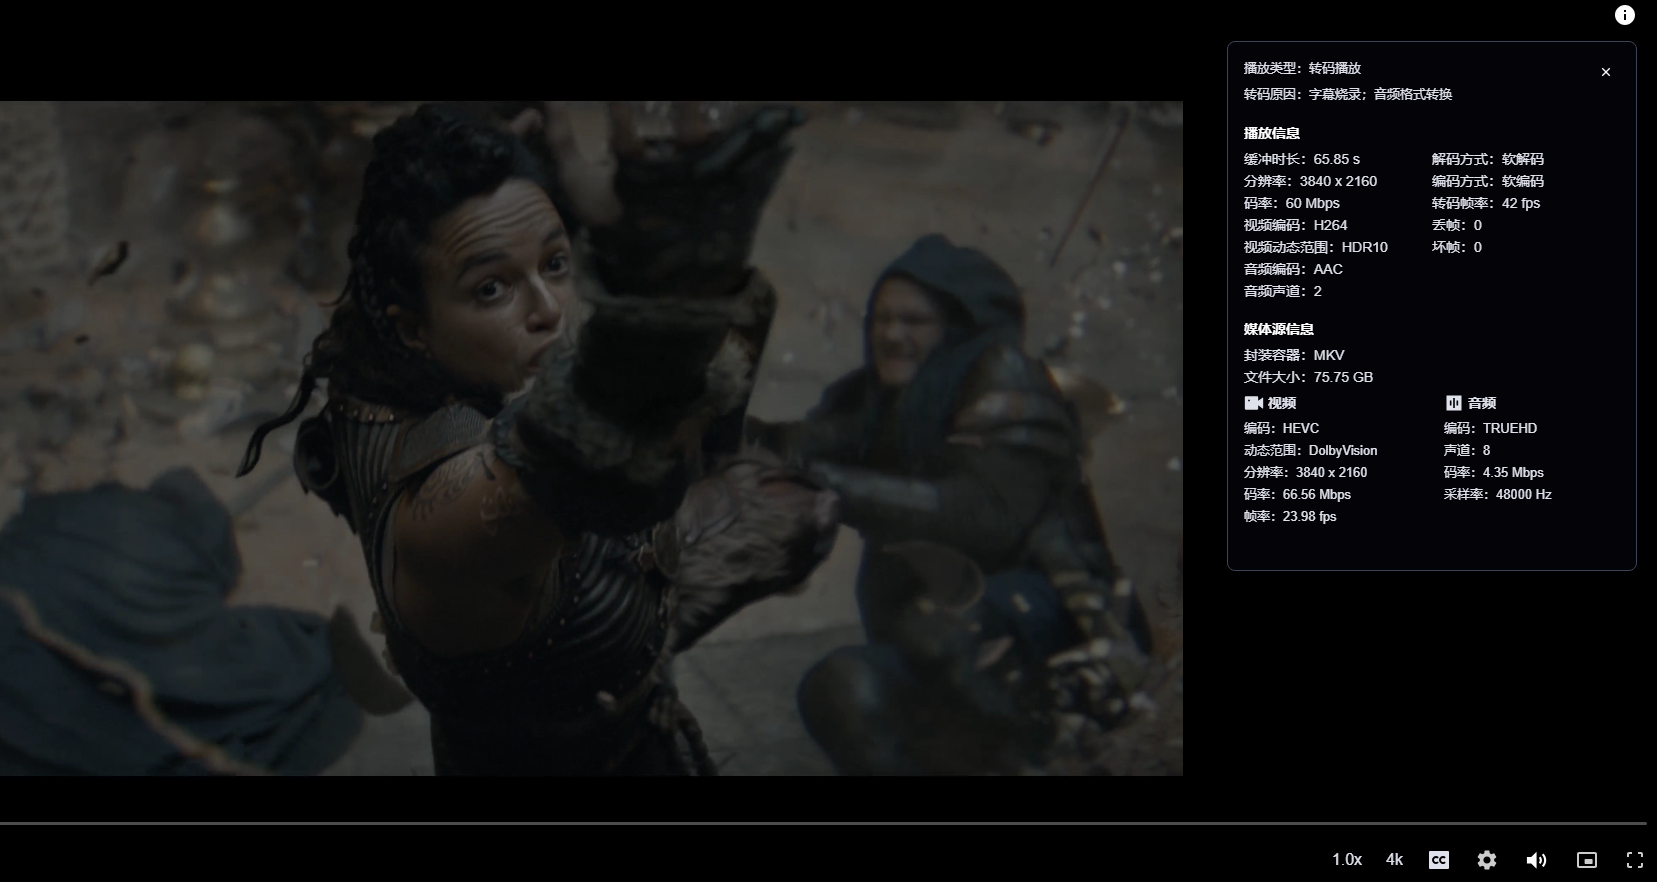
Task: Click the '声道: 8' entry
Action: tap(1467, 450)
